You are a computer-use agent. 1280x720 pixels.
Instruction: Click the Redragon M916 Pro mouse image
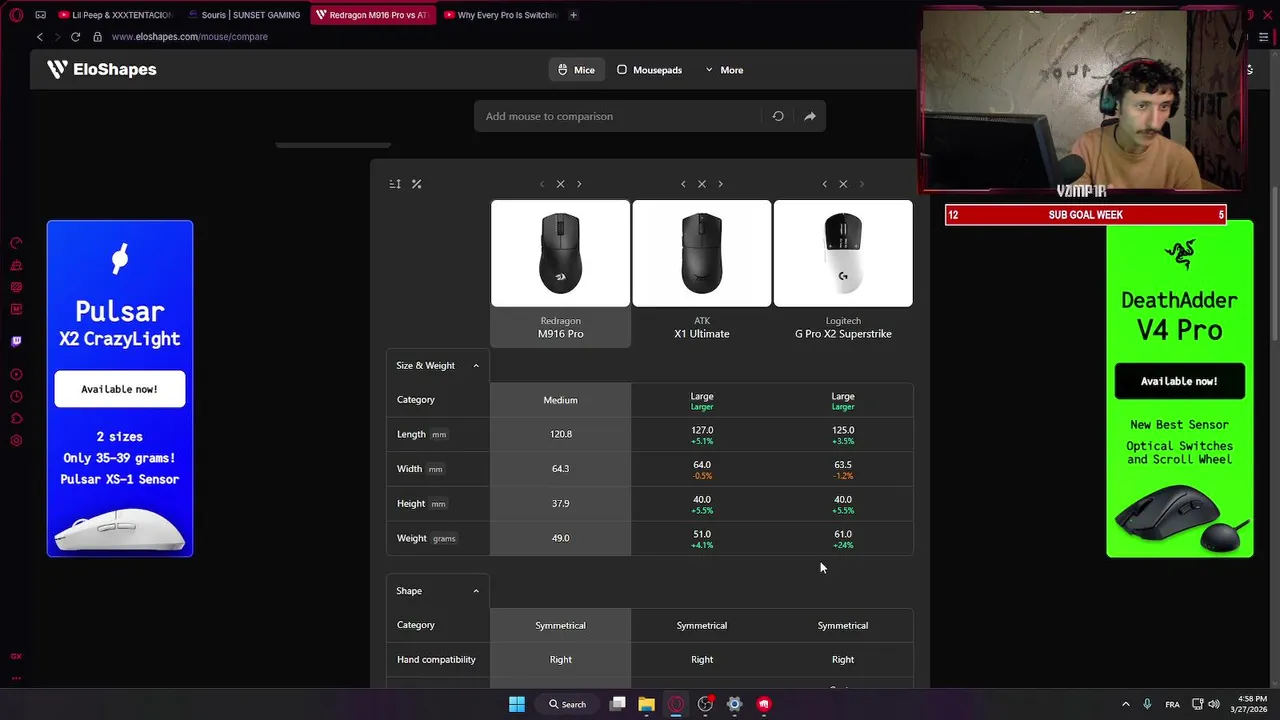pos(560,253)
